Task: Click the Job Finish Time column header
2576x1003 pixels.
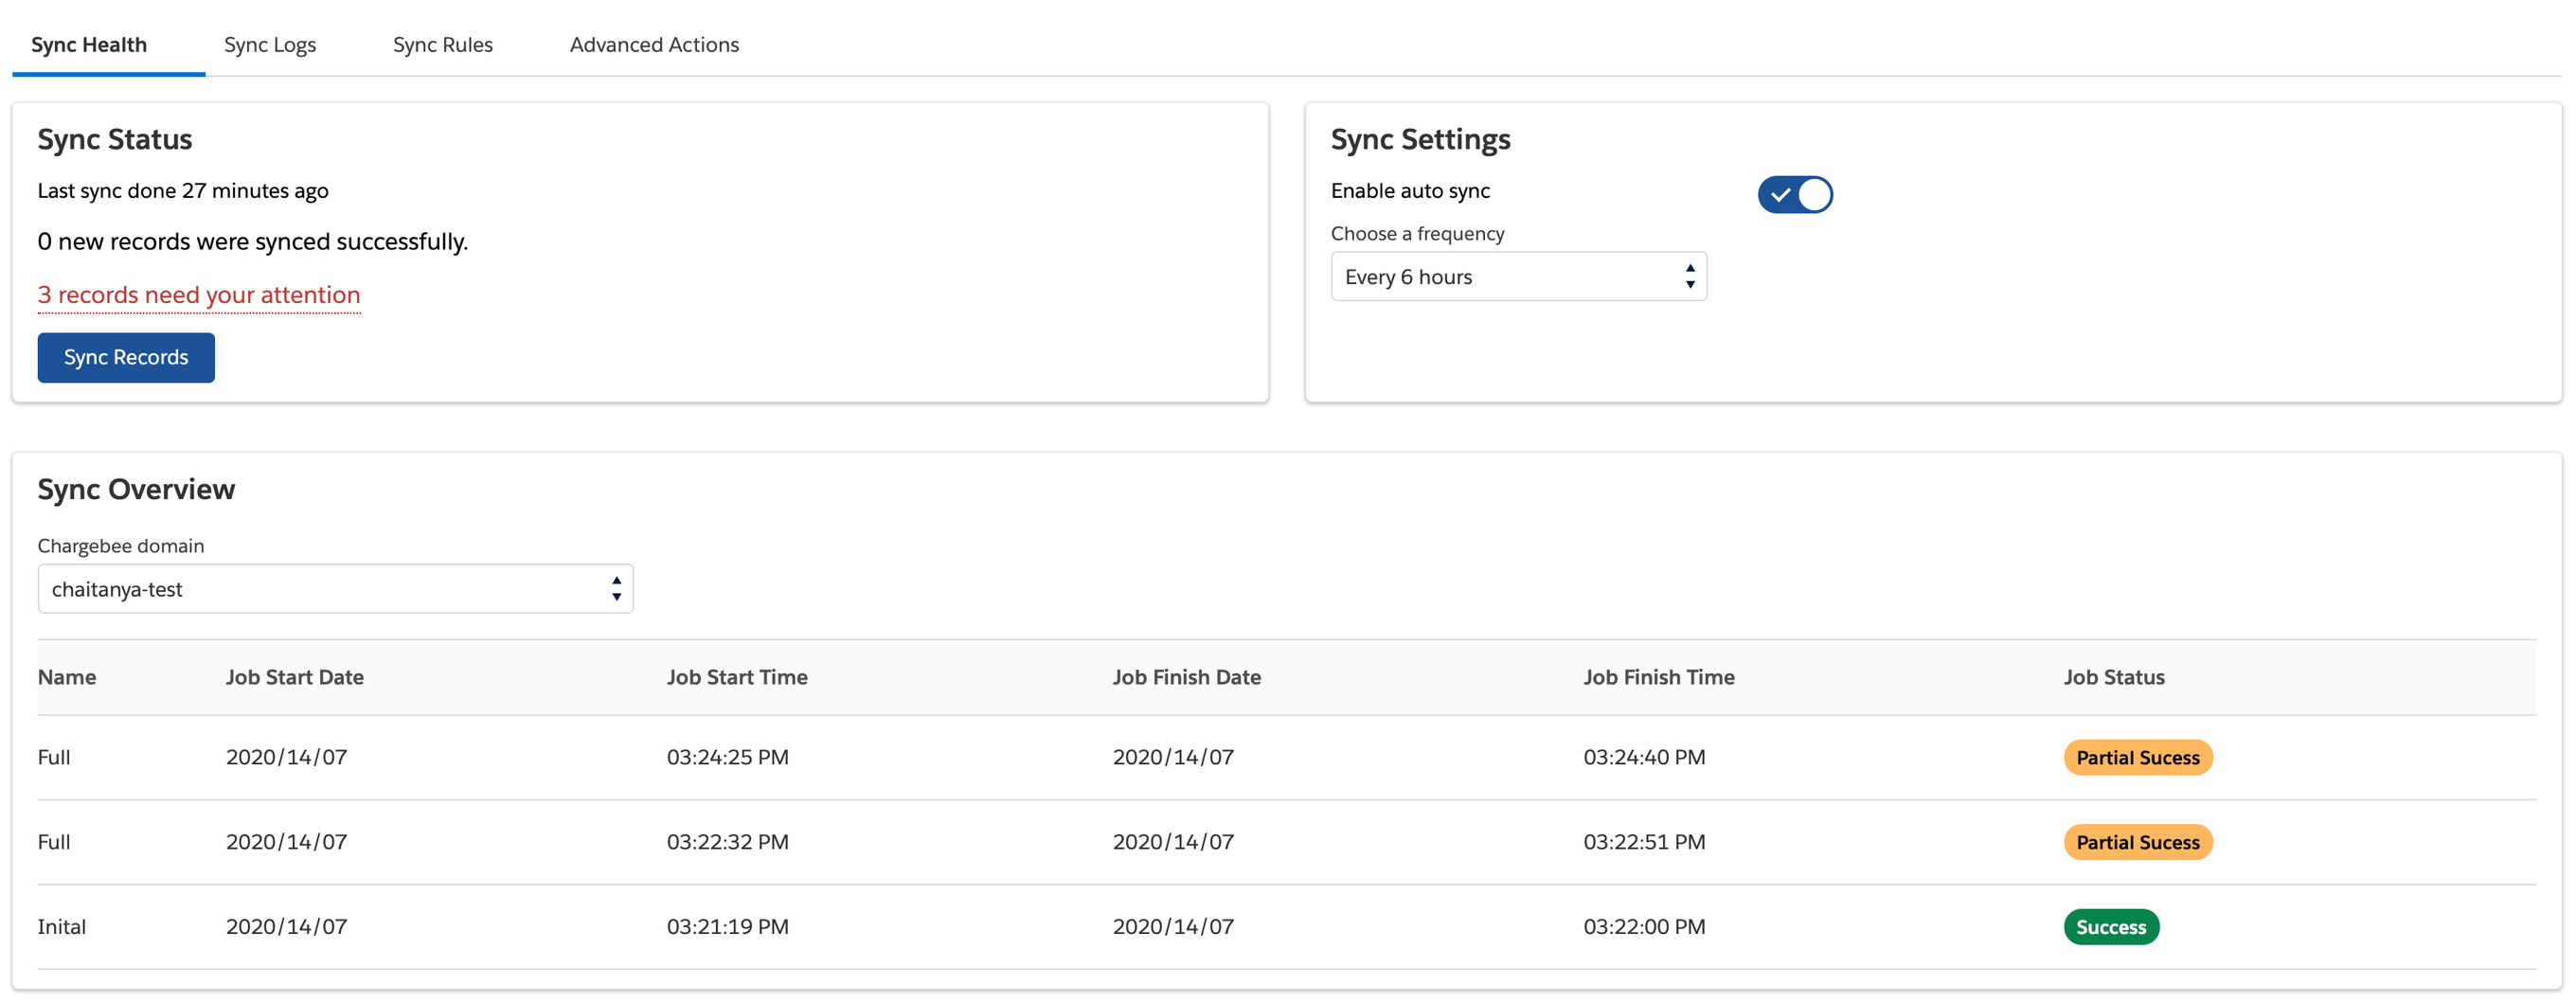Action: [x=1658, y=677]
